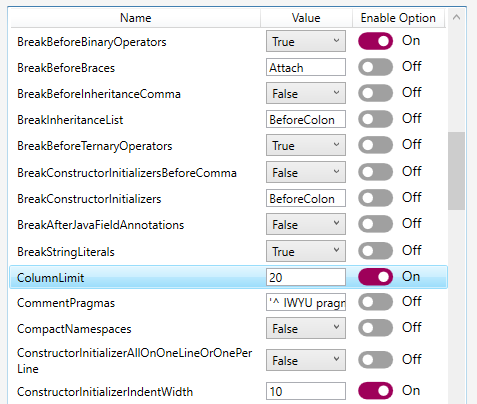
Task: Turn on the BreakInheritanceList toggle
Action: click(375, 119)
